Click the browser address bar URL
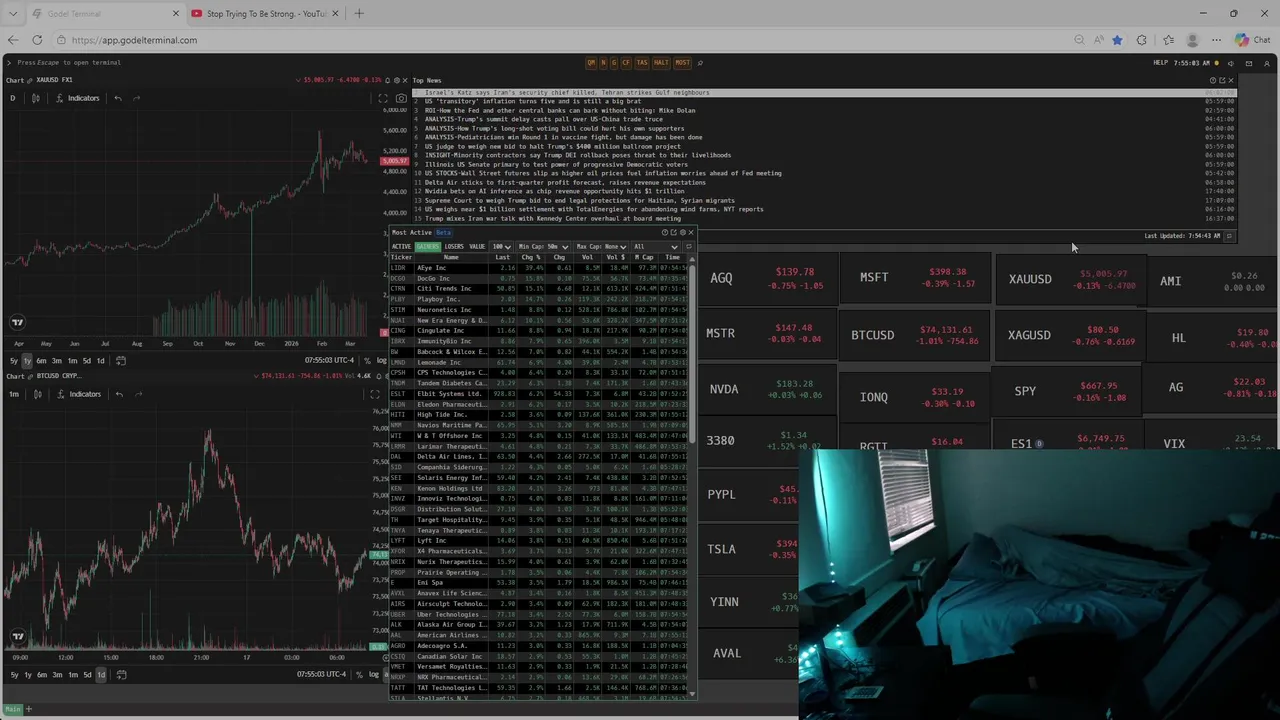Screen dimensions: 1280x720 click(x=134, y=40)
